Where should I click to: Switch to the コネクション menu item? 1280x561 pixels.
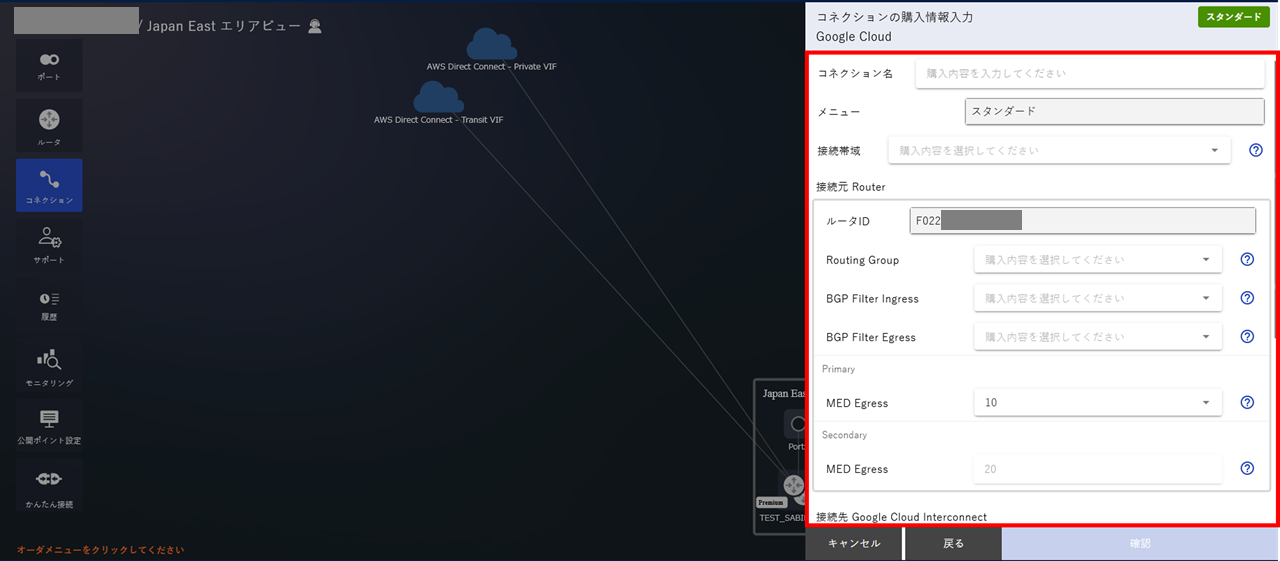(49, 186)
